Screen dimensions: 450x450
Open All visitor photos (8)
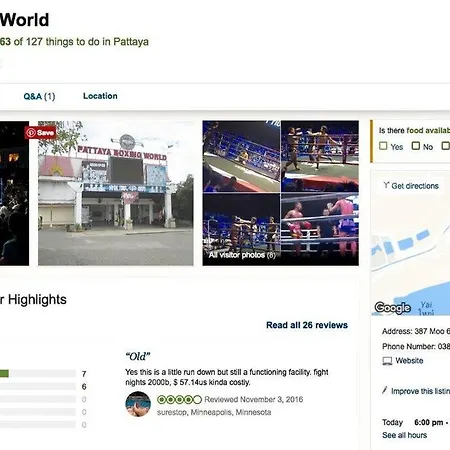242,255
